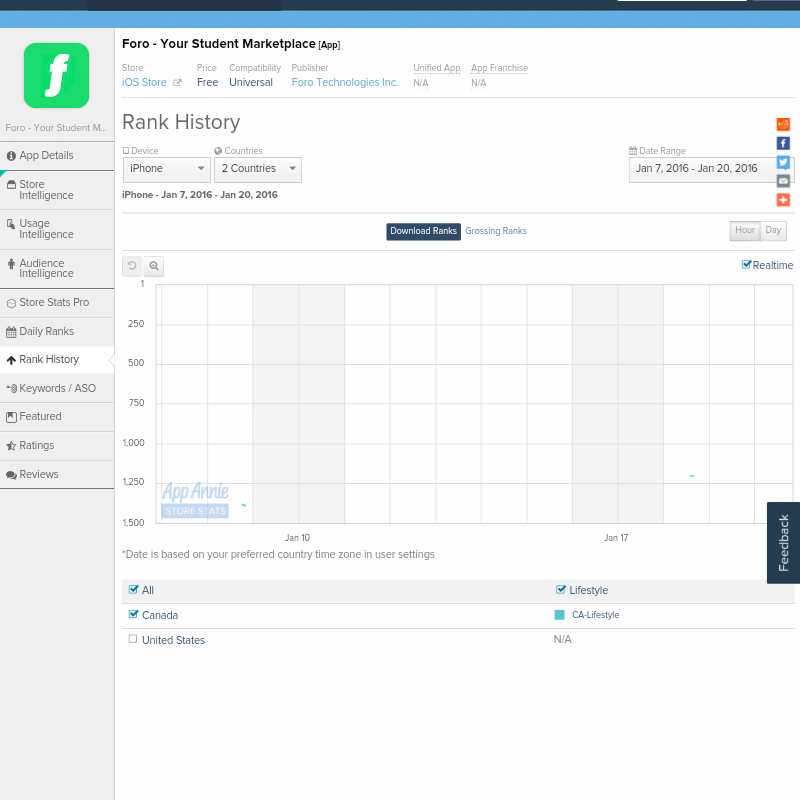The width and height of the screenshot is (800, 800).
Task: Click the United States country label
Action: (x=173, y=640)
